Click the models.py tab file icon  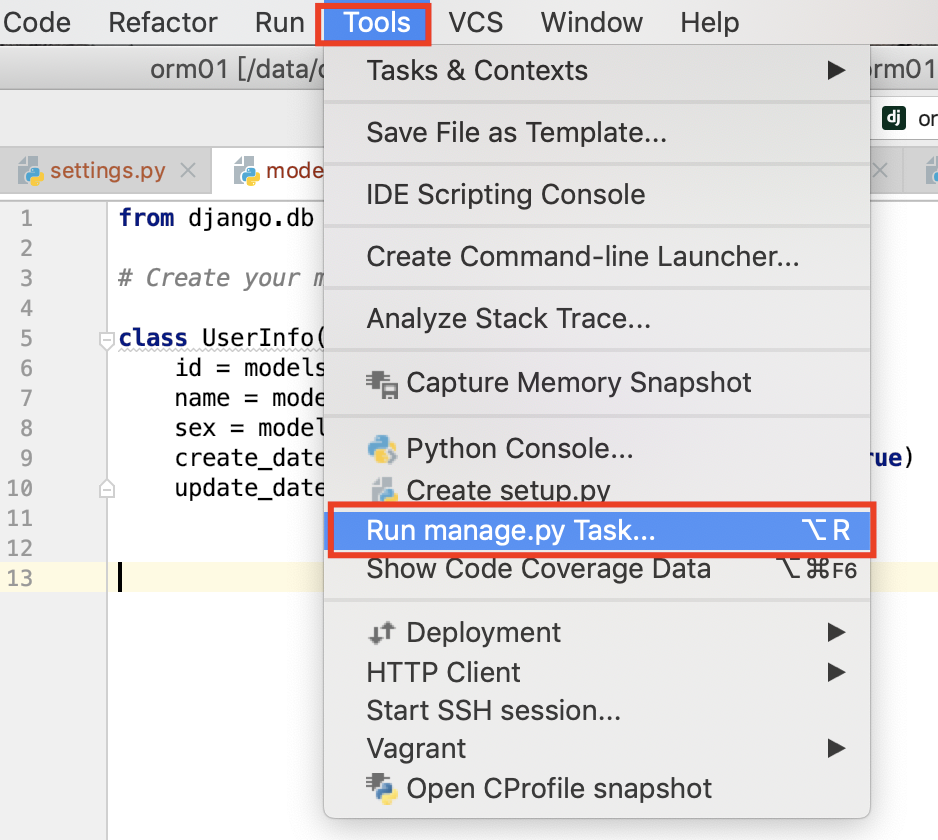[x=246, y=171]
